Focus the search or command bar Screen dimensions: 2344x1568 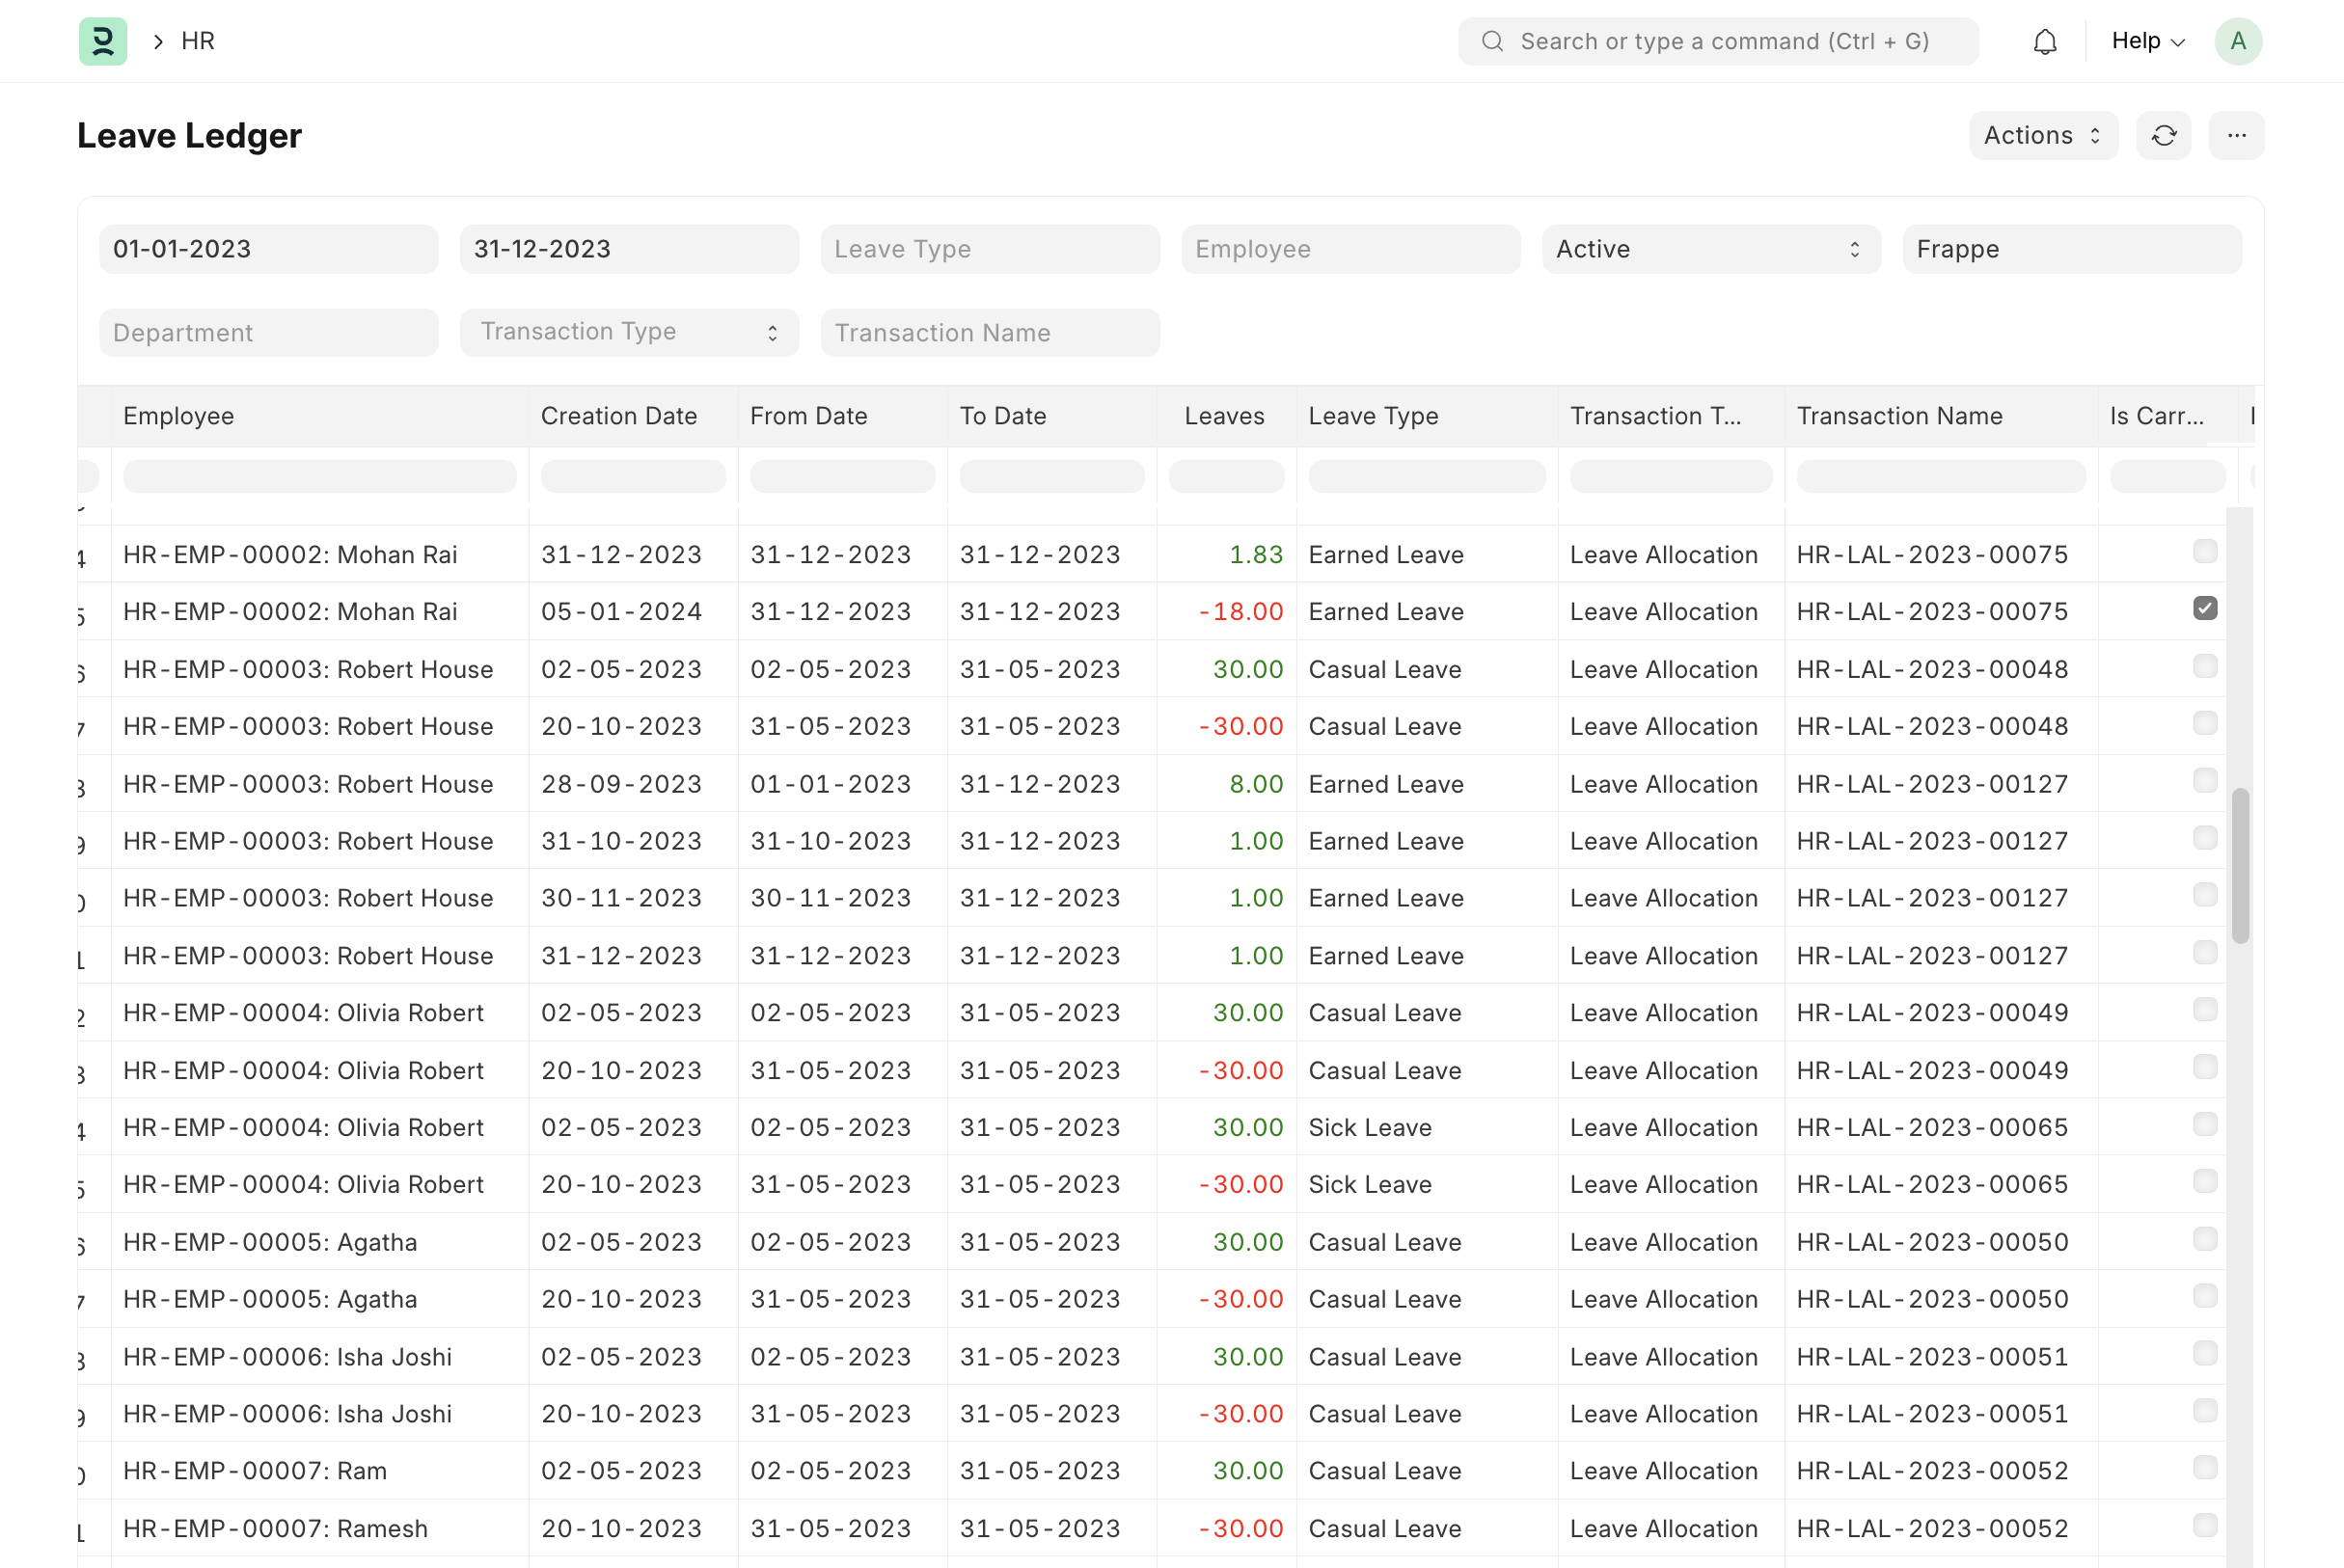[x=1718, y=41]
